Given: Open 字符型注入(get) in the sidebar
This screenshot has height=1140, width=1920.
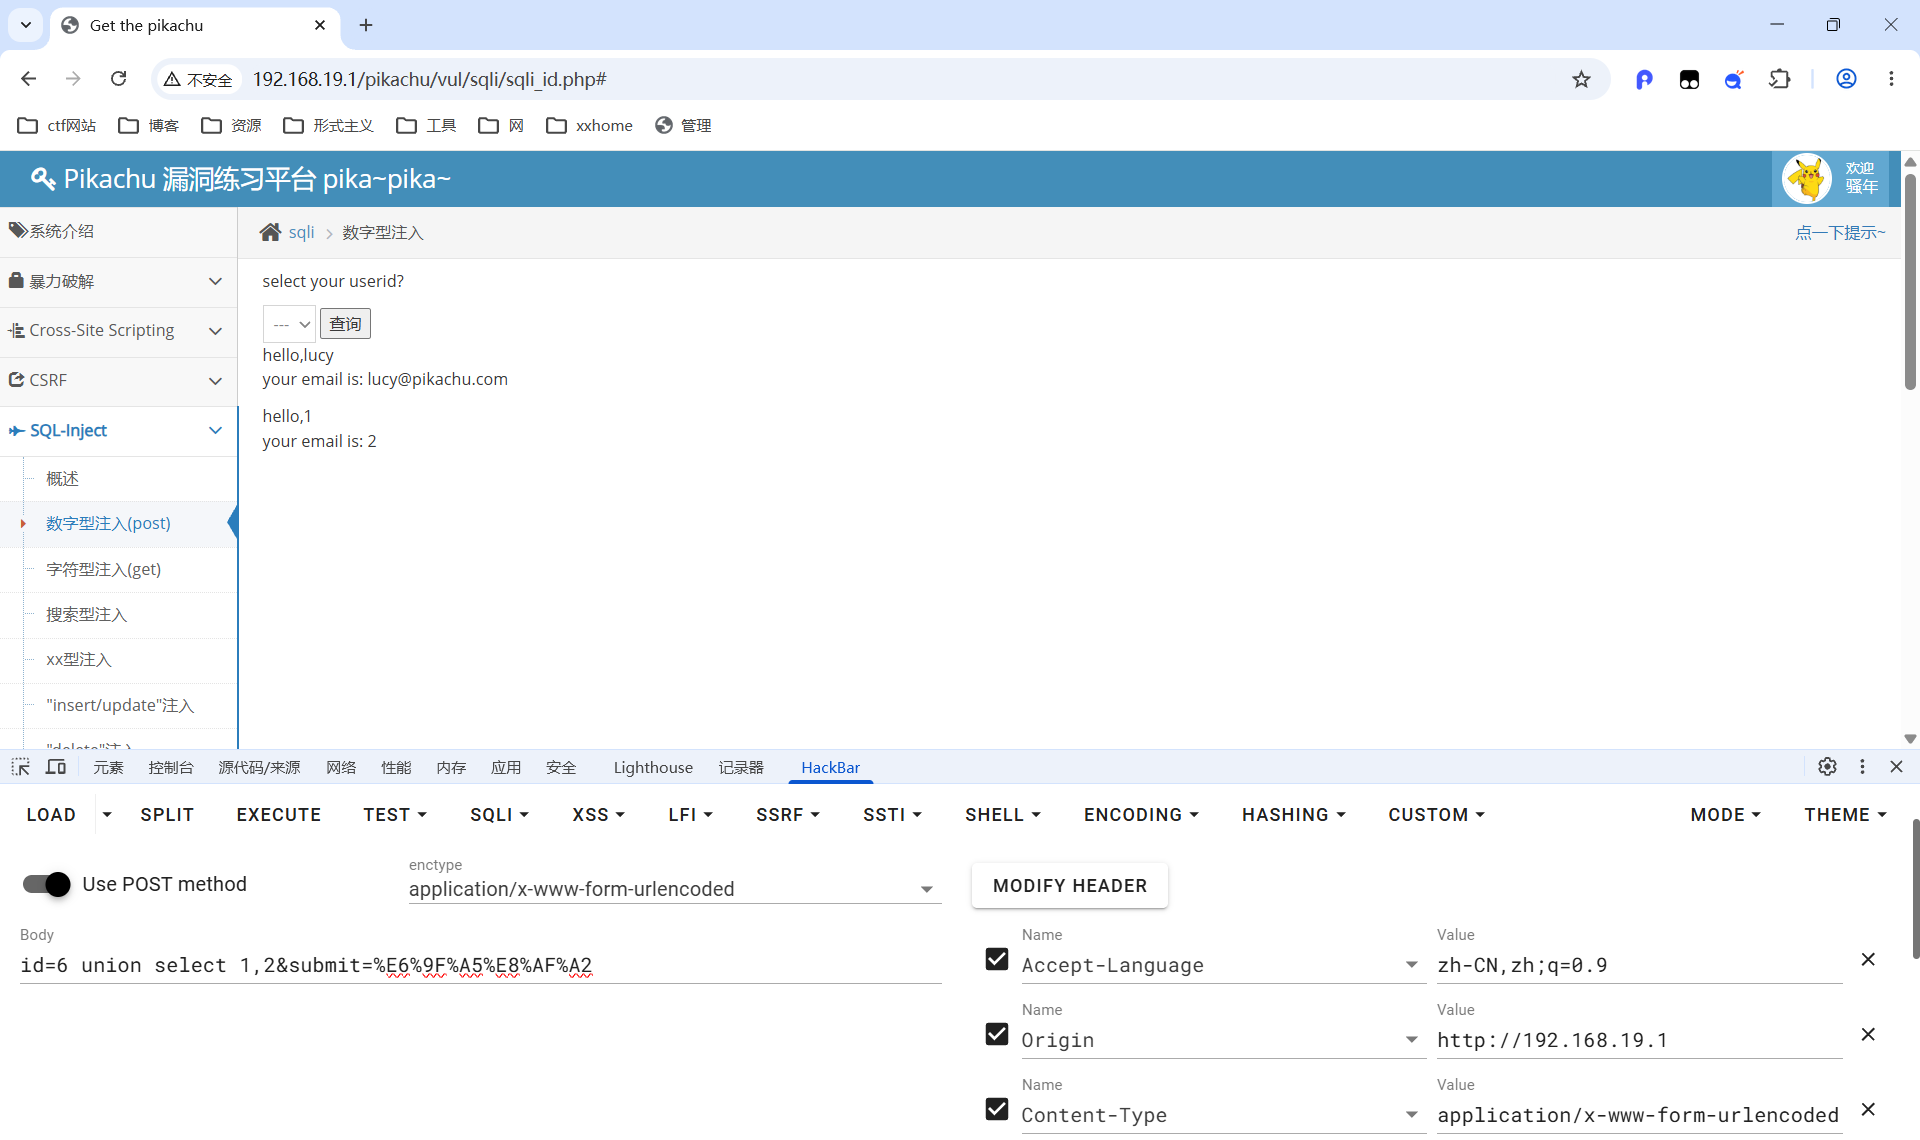Looking at the screenshot, I should 104,569.
